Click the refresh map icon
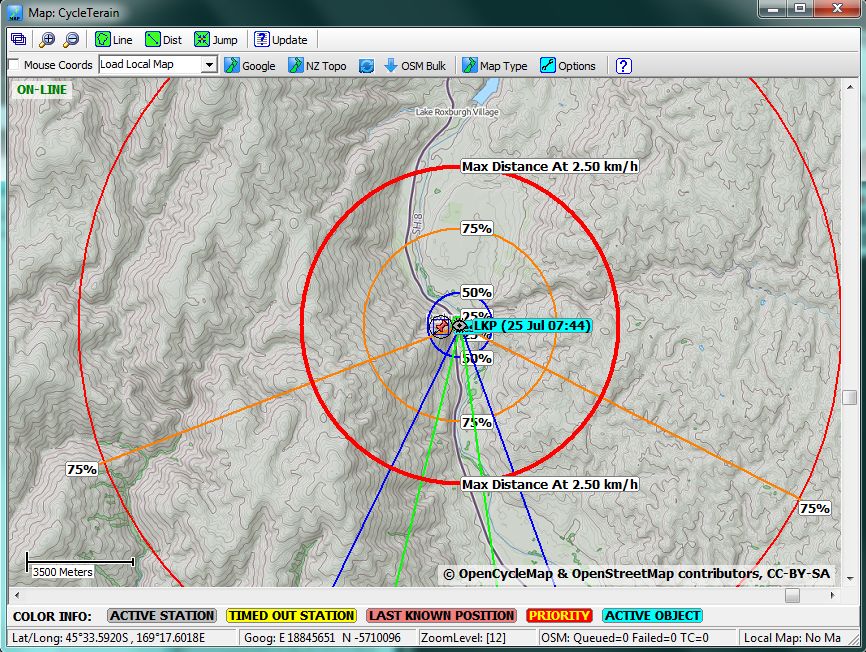The width and height of the screenshot is (866, 652). point(366,66)
